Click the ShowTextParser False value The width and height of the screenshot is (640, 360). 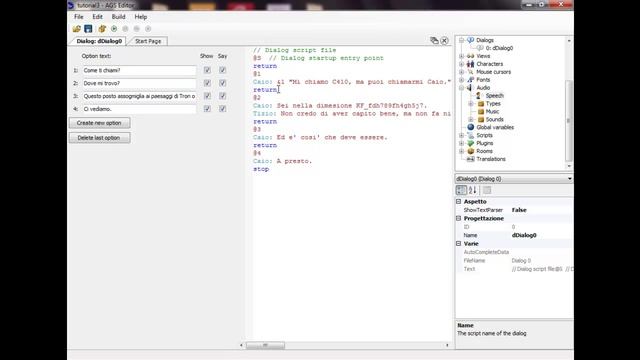coord(519,210)
